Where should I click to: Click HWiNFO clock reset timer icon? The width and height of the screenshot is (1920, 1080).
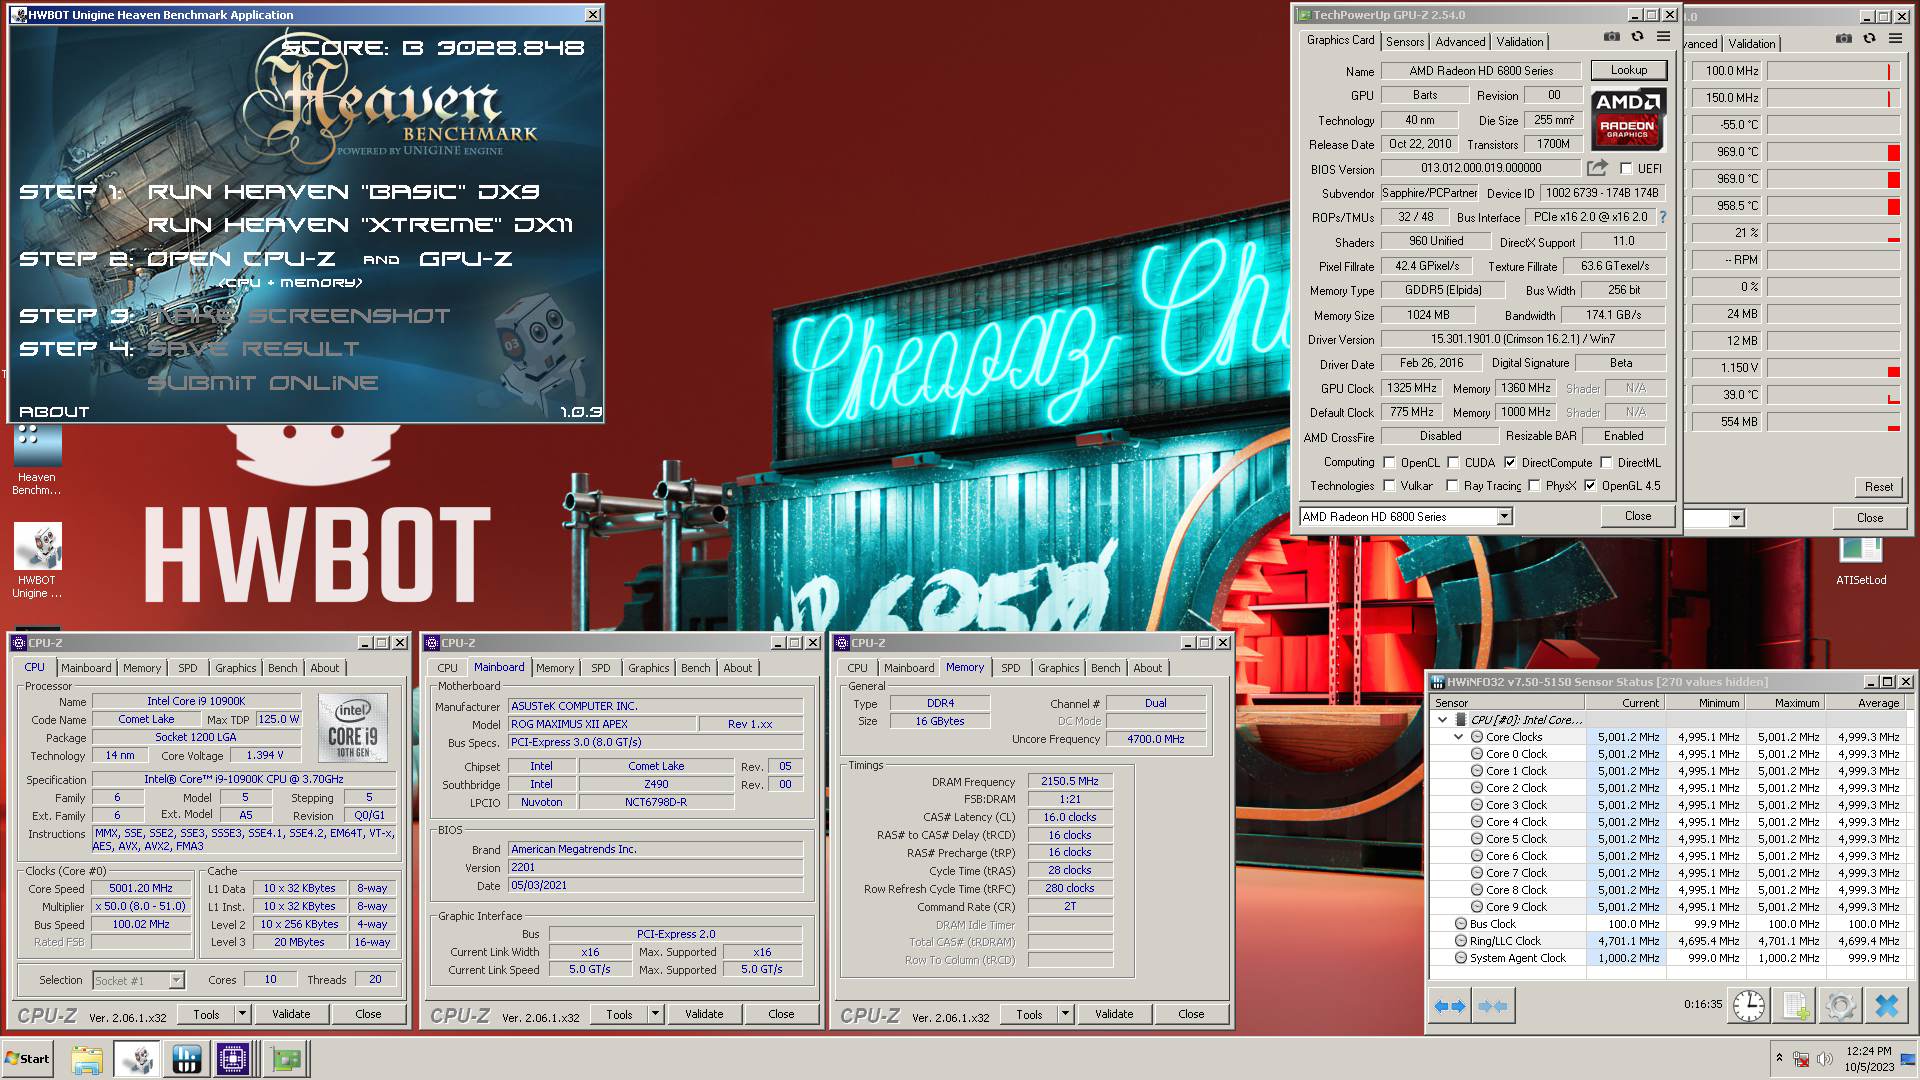(1749, 1006)
